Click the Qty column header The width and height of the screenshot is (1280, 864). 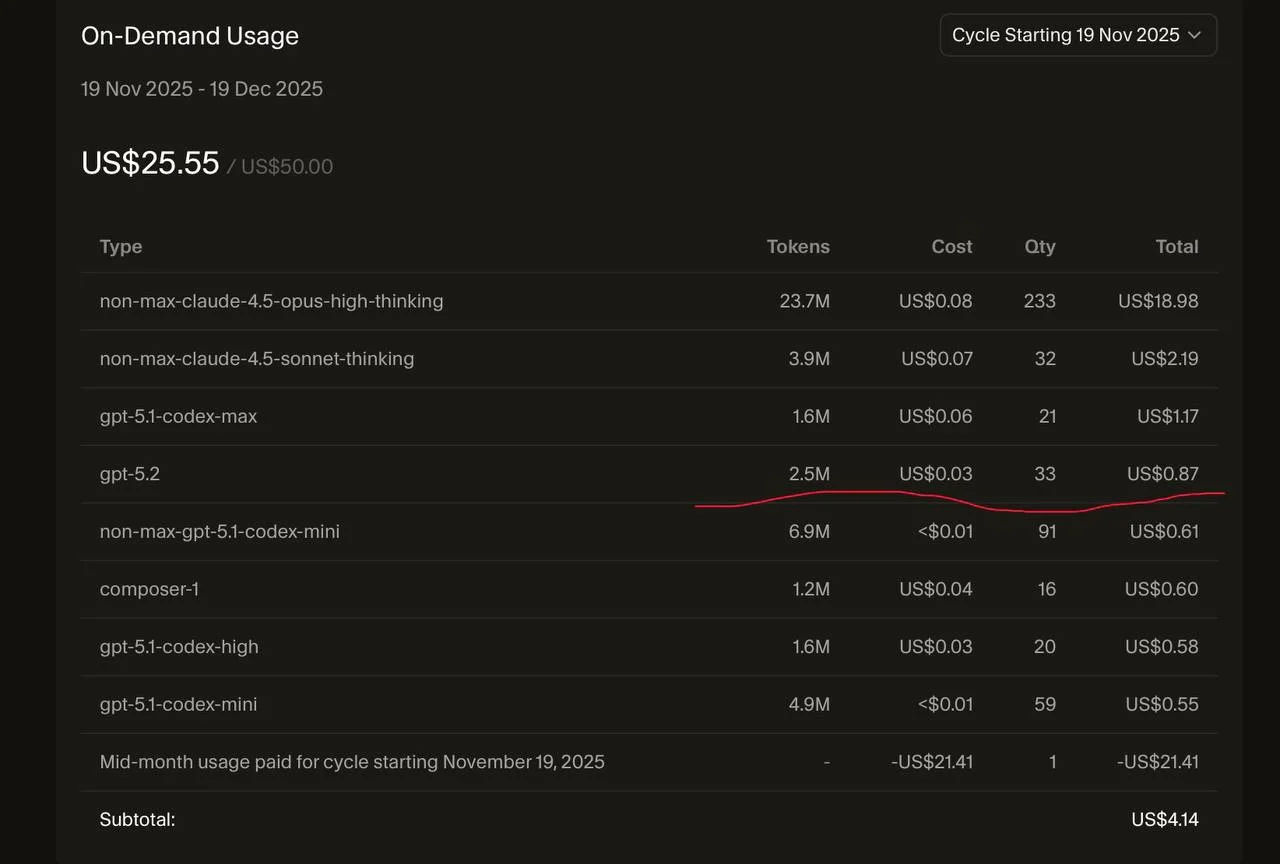[x=1040, y=247]
